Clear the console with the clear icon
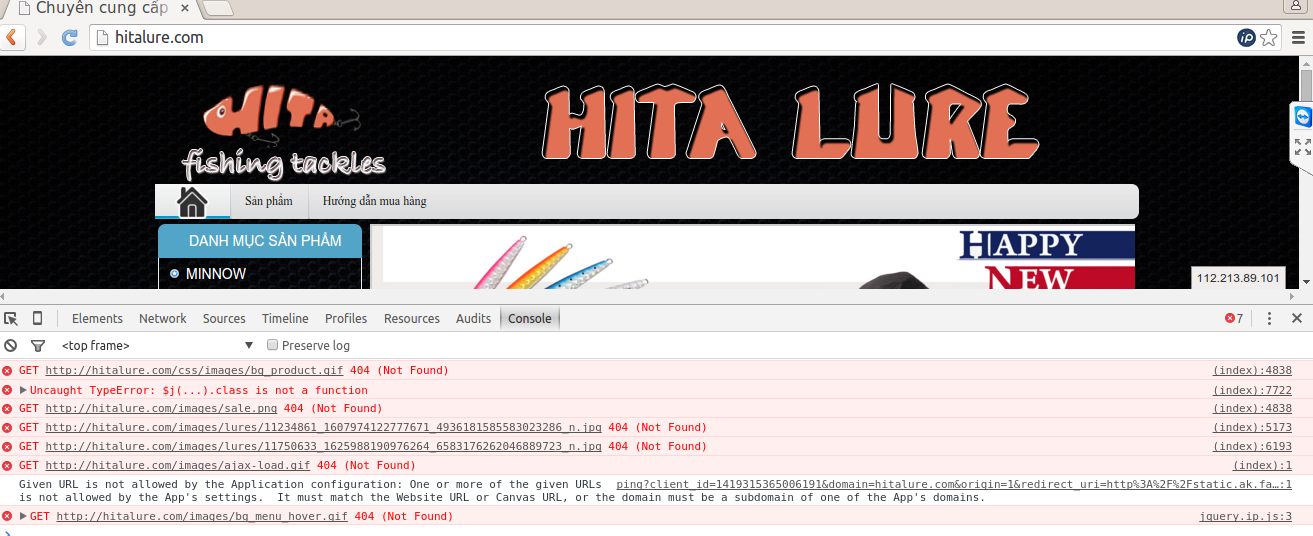1313x536 pixels. click(11, 345)
